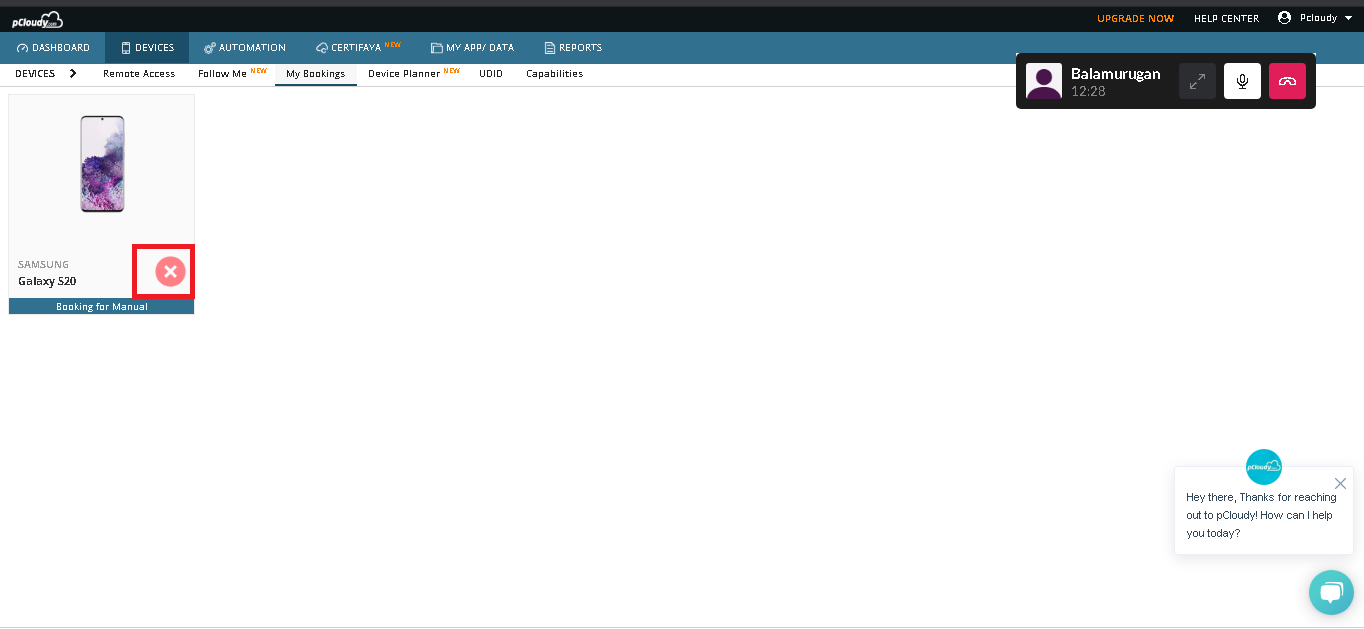Click Balamurugan's avatar in call widget
The height and width of the screenshot is (629, 1364).
click(x=1044, y=81)
